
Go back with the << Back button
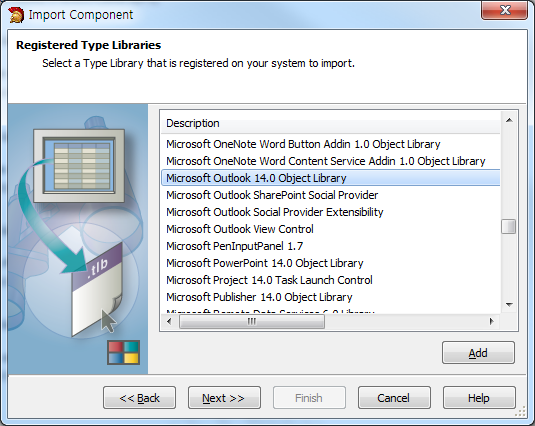click(x=140, y=398)
